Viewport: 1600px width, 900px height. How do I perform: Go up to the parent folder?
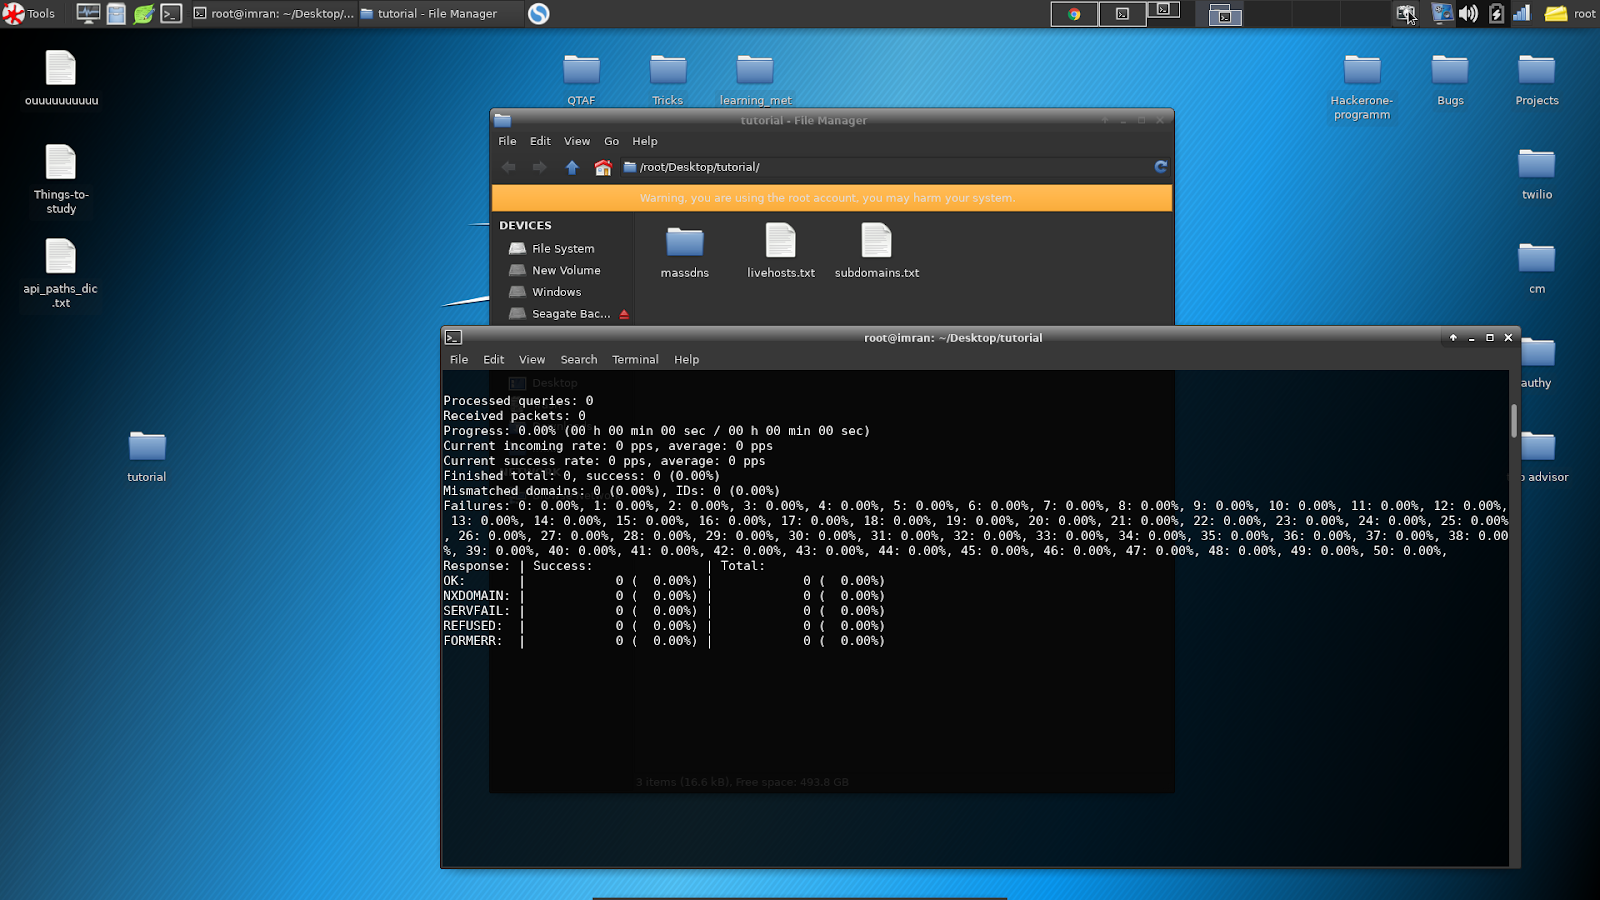point(572,167)
